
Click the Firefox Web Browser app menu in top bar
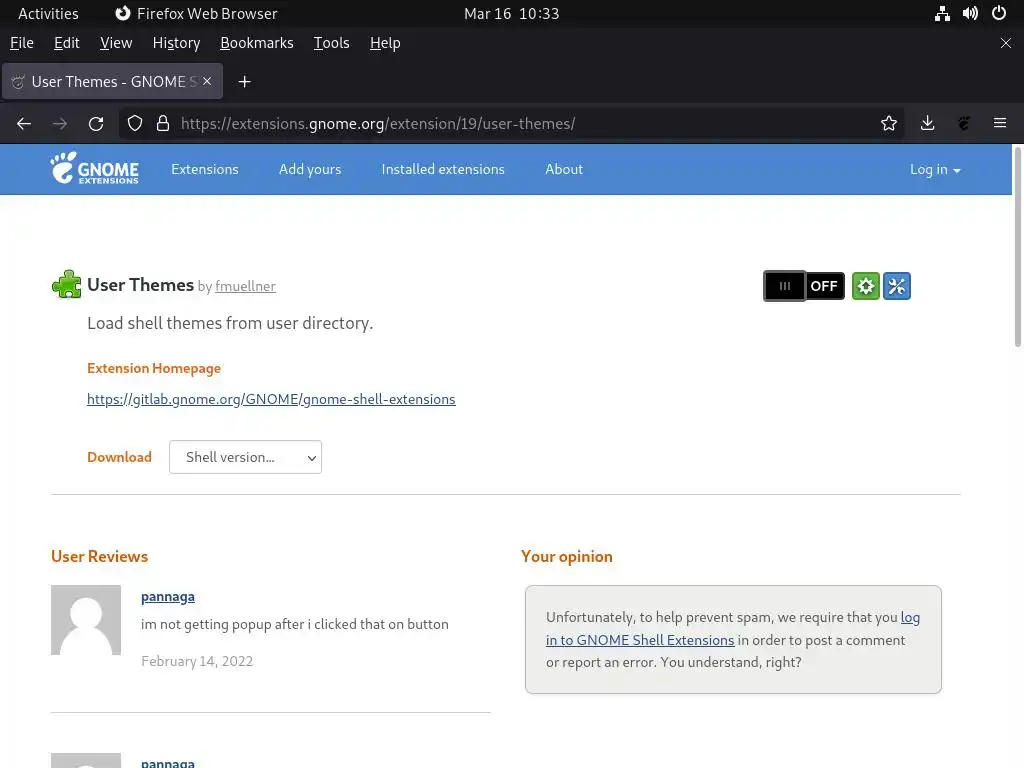(x=196, y=14)
